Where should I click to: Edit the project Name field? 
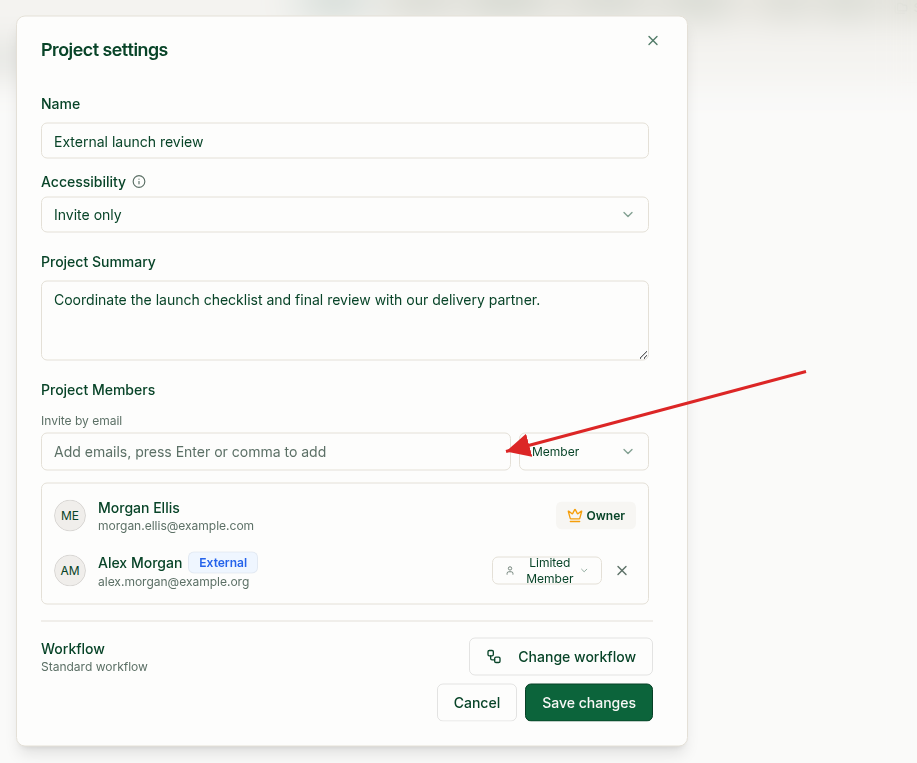(344, 141)
